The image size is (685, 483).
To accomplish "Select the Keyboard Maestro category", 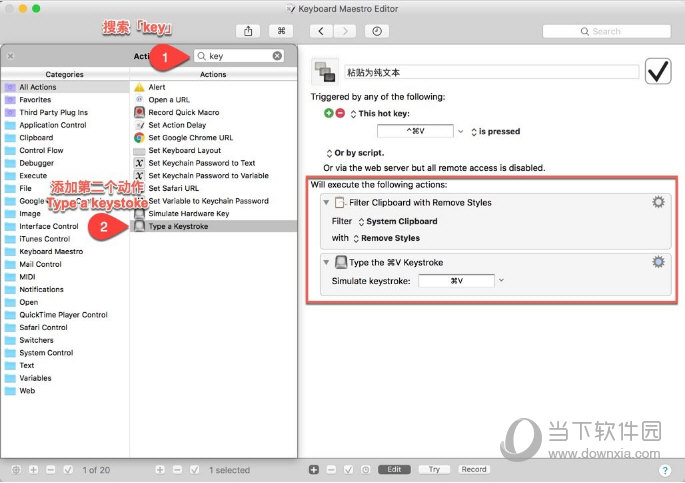I will (x=65, y=252).
